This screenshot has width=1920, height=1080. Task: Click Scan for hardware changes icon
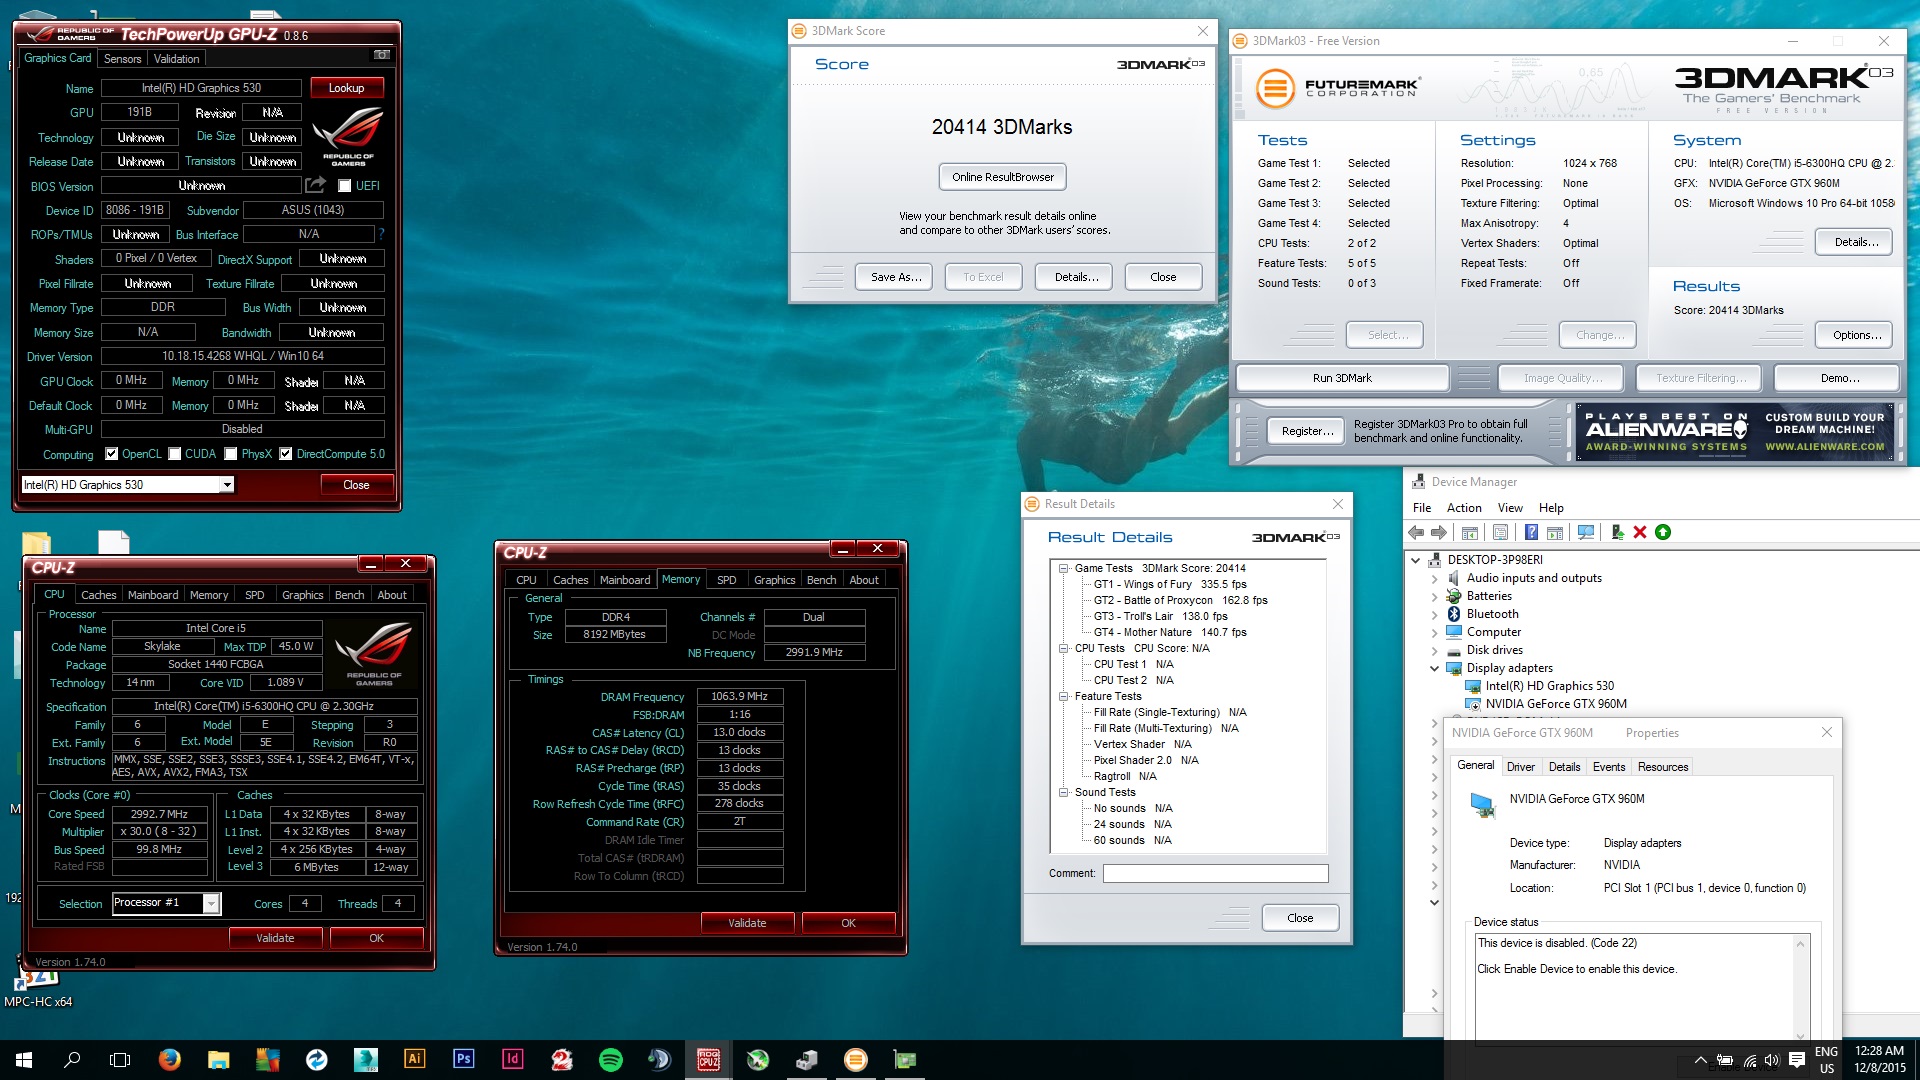1586,532
